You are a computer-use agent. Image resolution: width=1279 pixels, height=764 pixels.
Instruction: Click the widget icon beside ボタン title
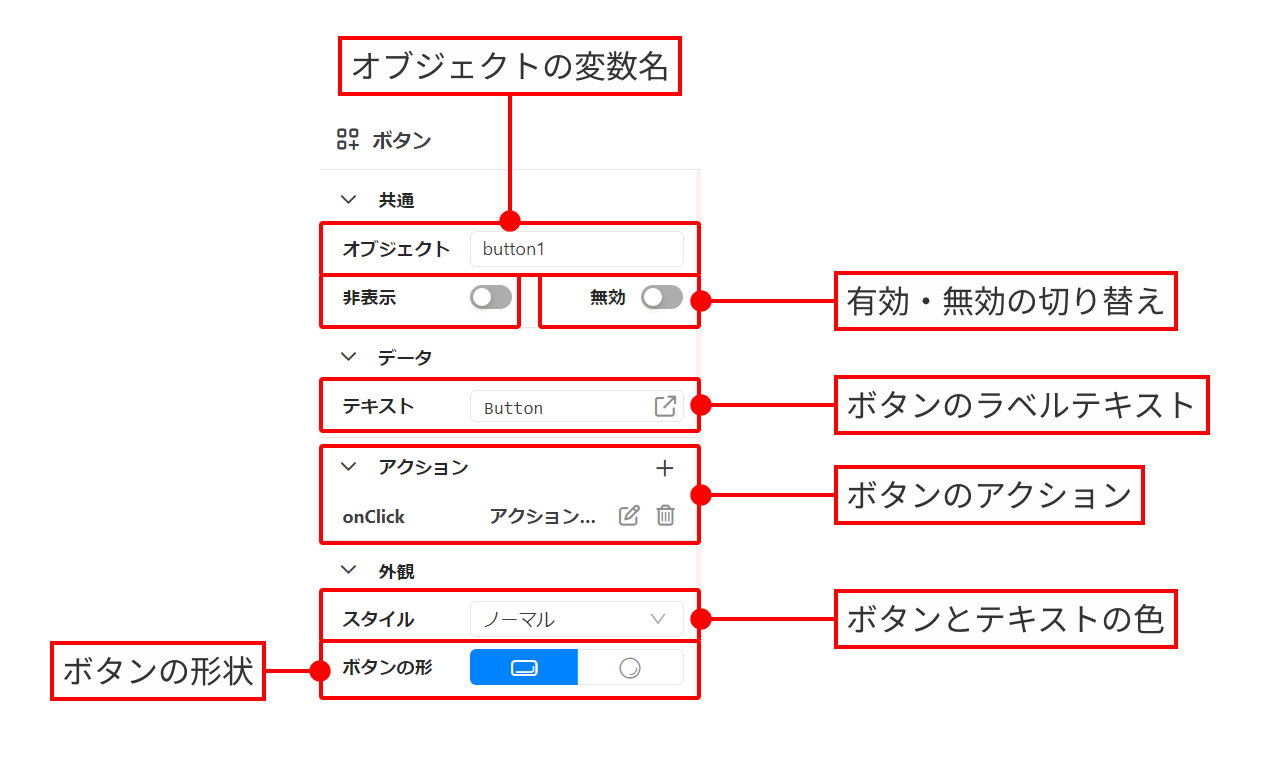tap(347, 140)
